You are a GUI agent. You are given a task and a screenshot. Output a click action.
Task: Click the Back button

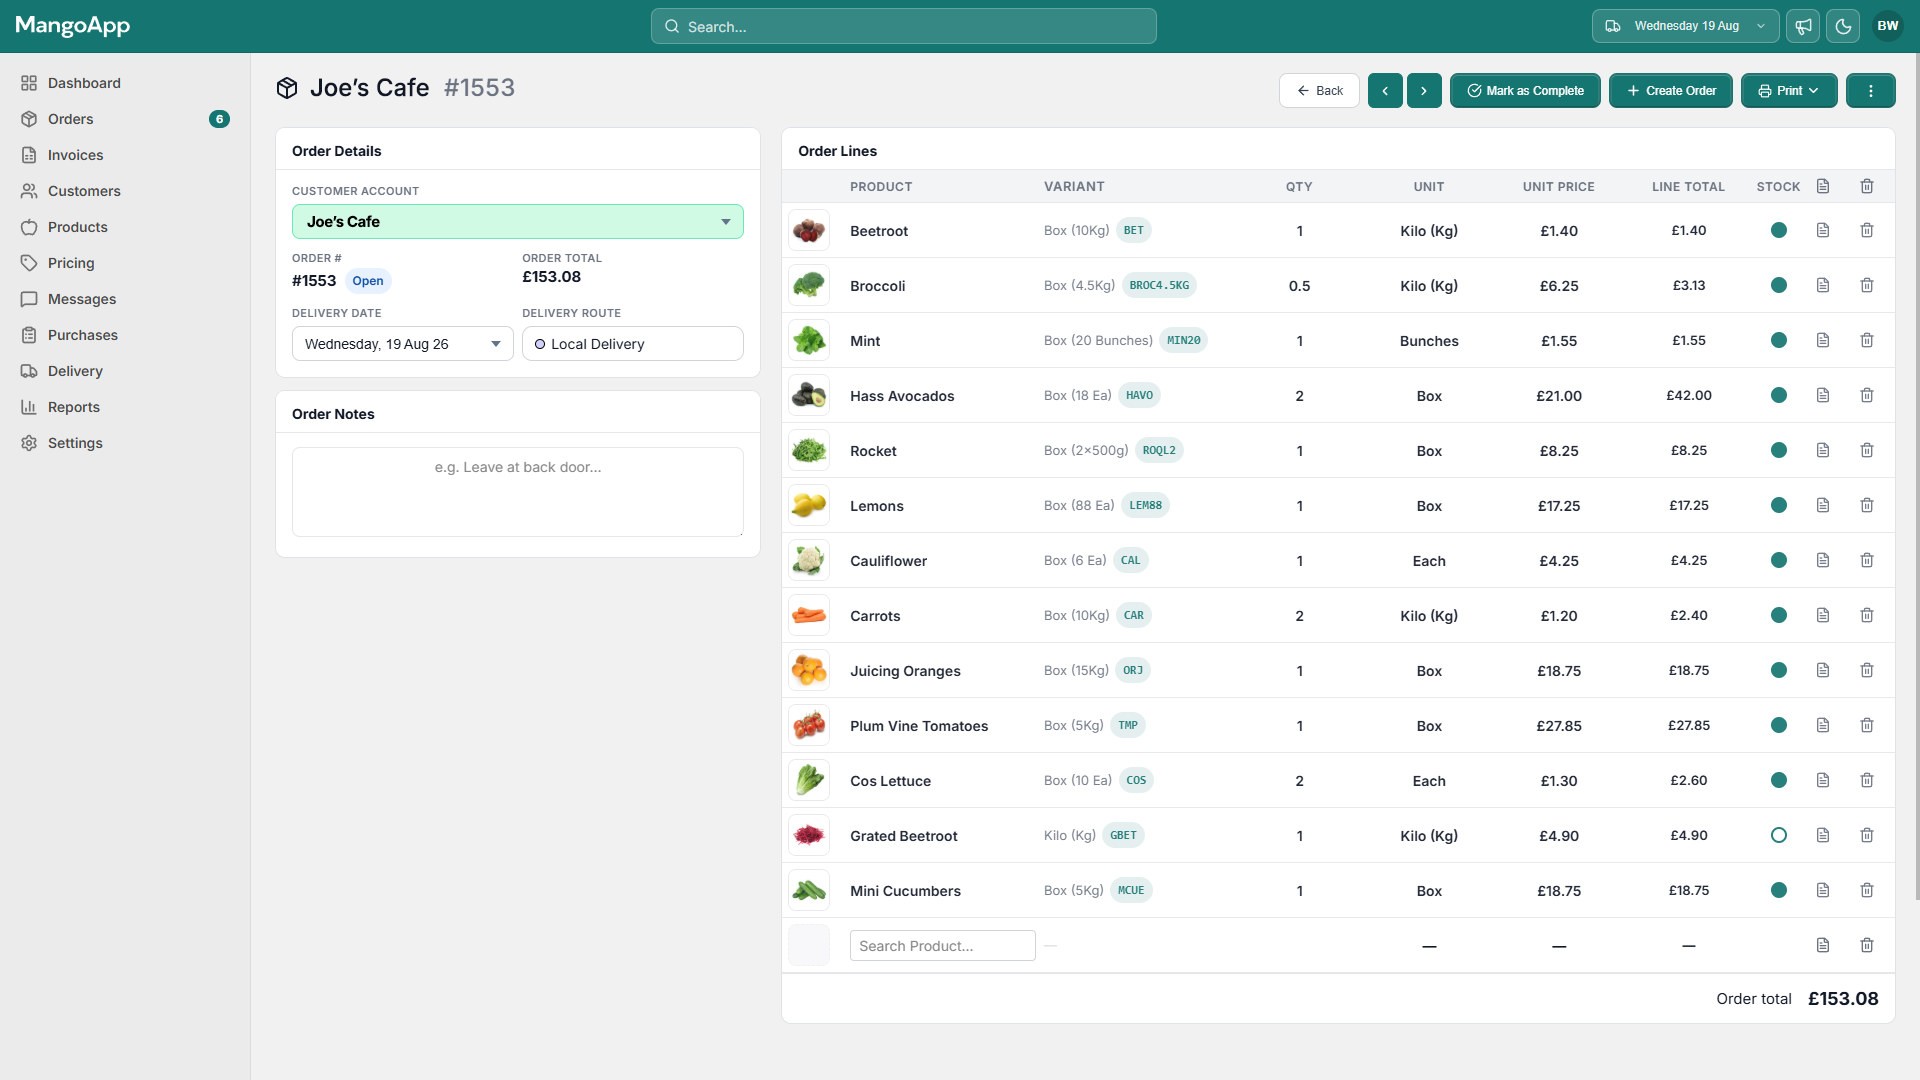pyautogui.click(x=1318, y=90)
